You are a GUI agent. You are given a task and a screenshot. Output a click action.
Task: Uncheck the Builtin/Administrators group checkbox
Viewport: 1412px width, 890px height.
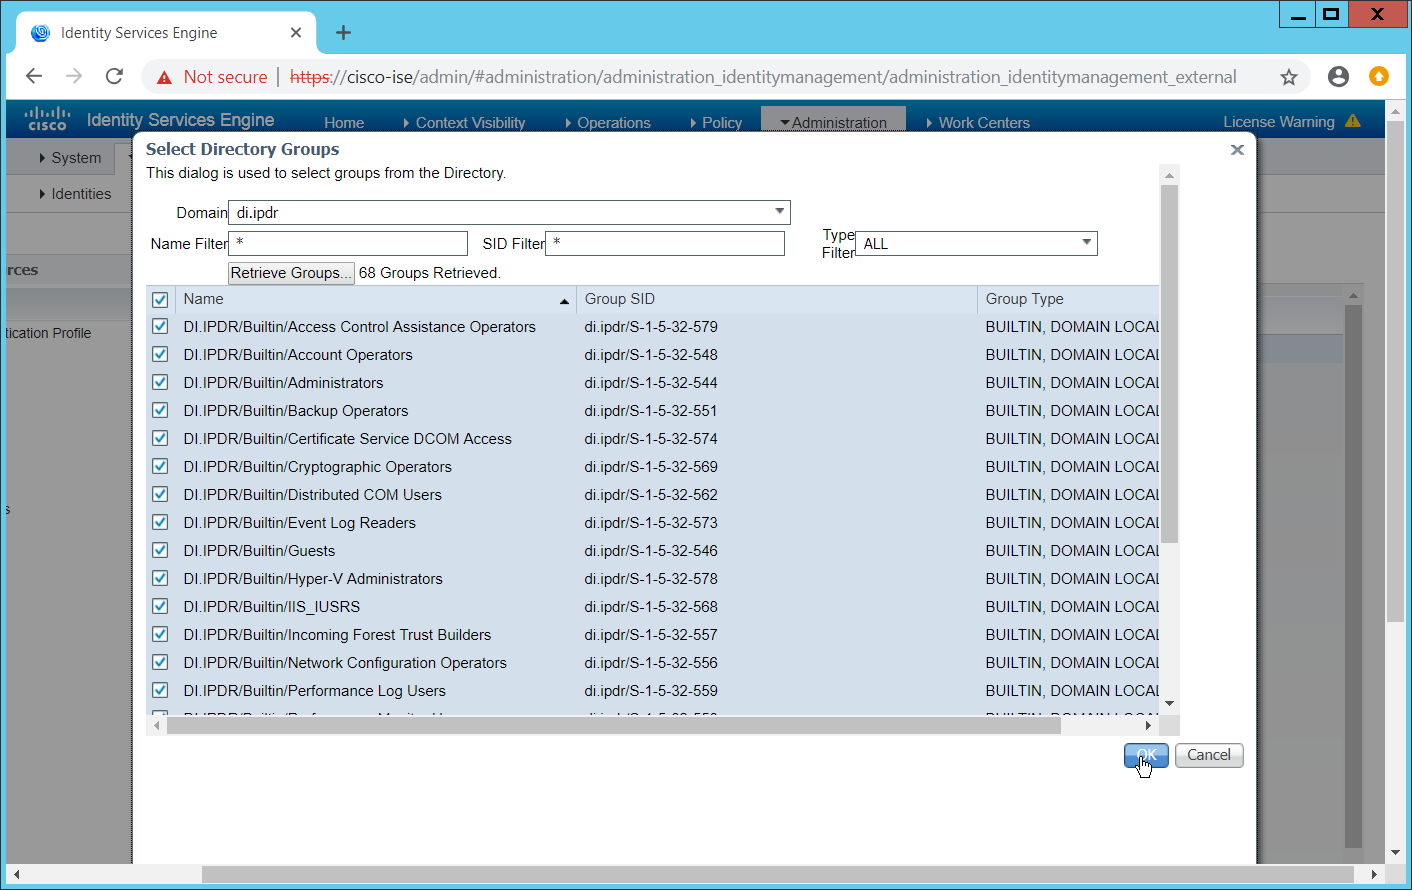(x=160, y=383)
